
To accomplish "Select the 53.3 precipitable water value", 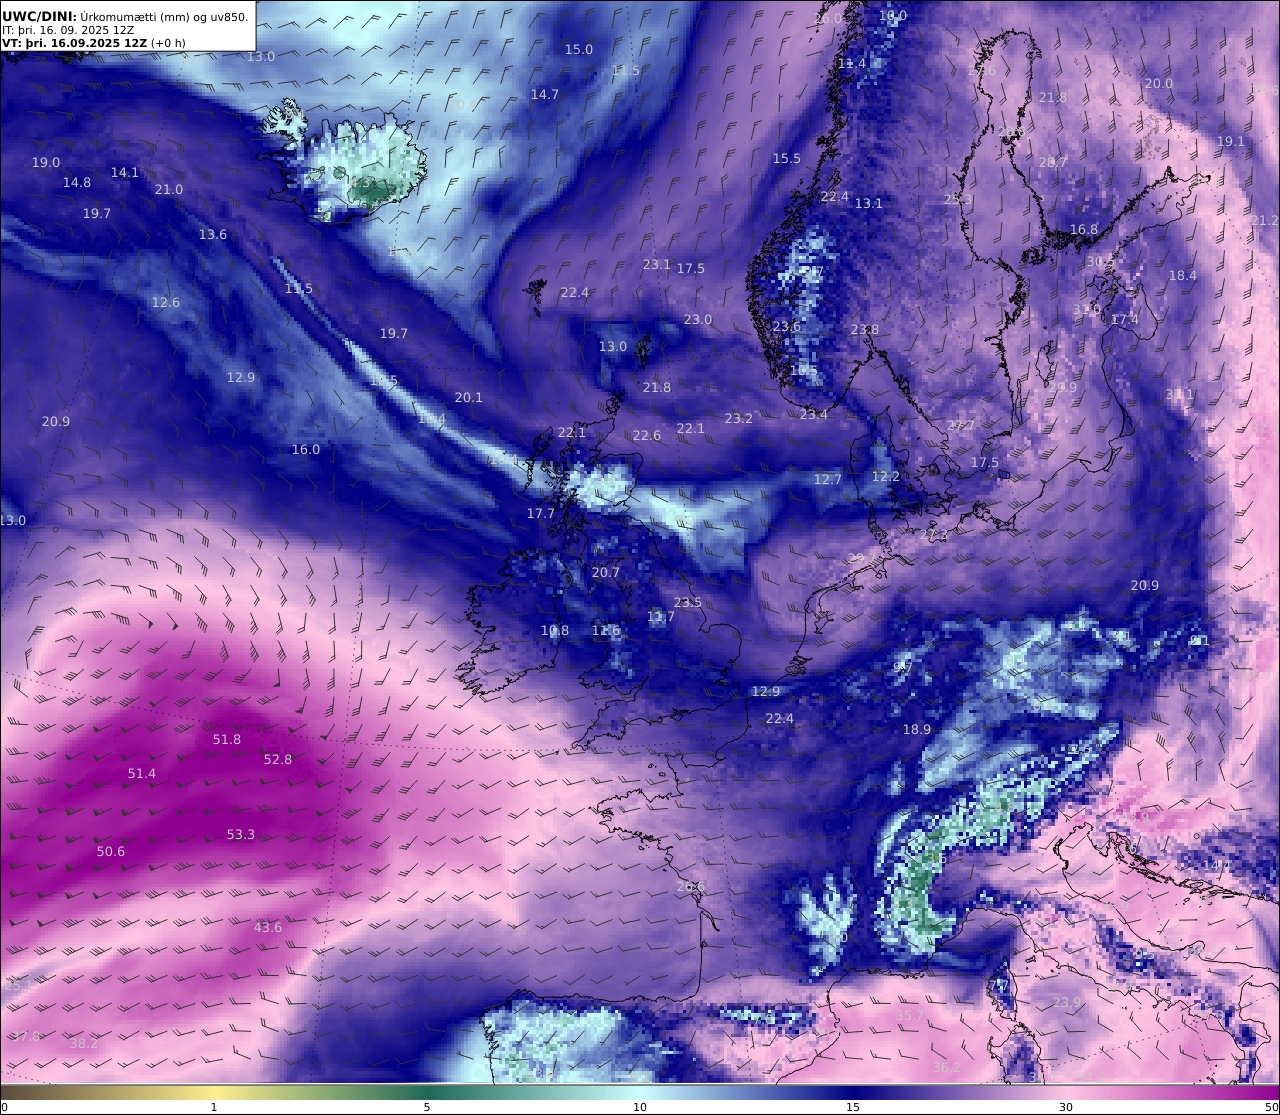I will click(241, 834).
